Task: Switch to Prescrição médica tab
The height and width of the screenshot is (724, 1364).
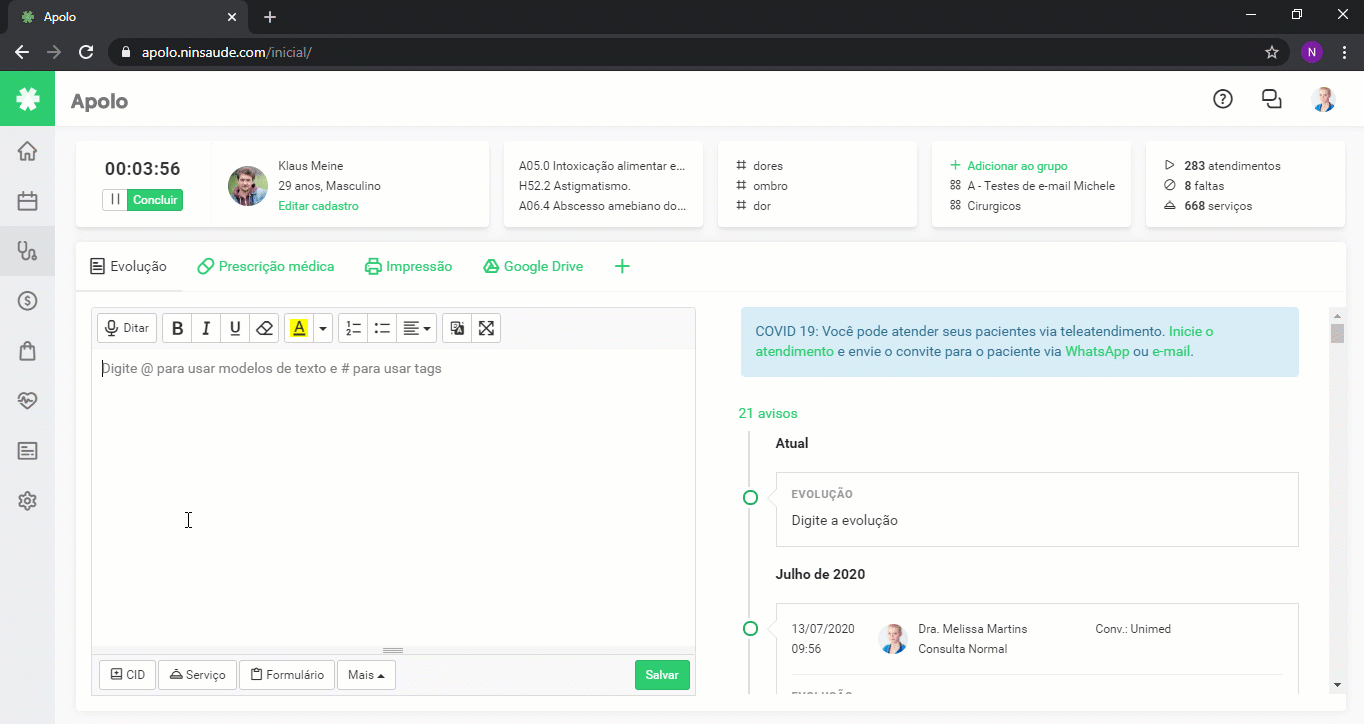Action: tap(266, 266)
